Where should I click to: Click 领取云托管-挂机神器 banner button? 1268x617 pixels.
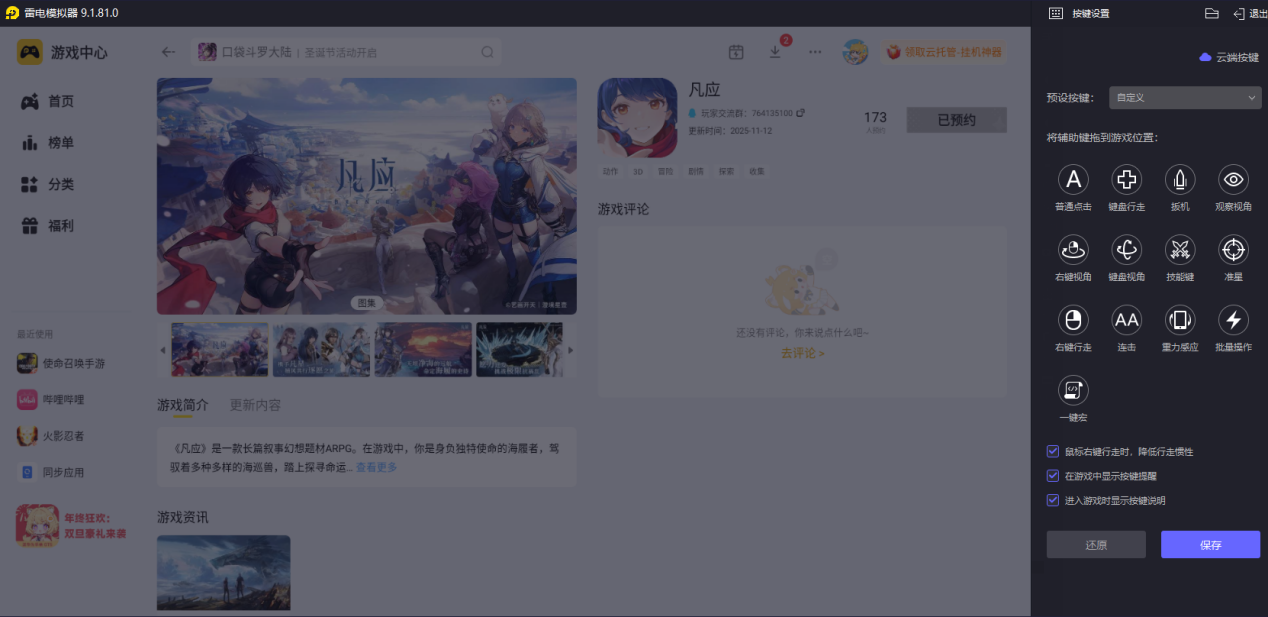click(x=943, y=52)
